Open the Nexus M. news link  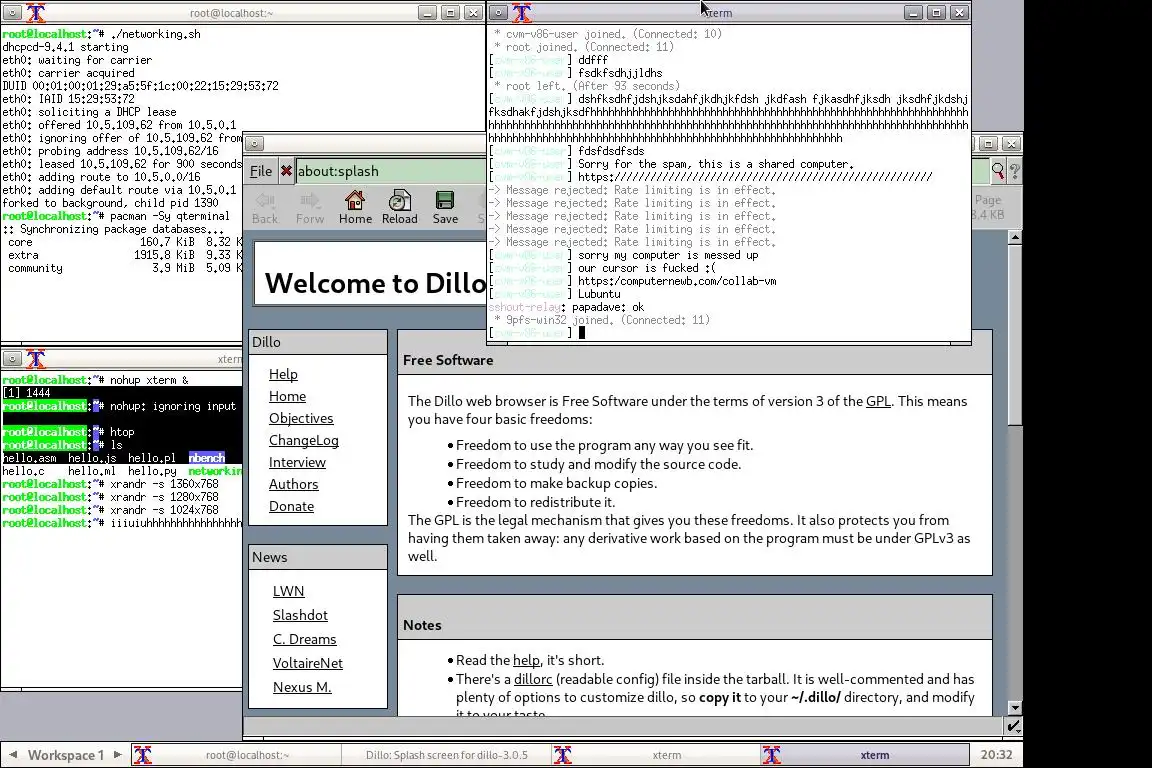point(302,687)
